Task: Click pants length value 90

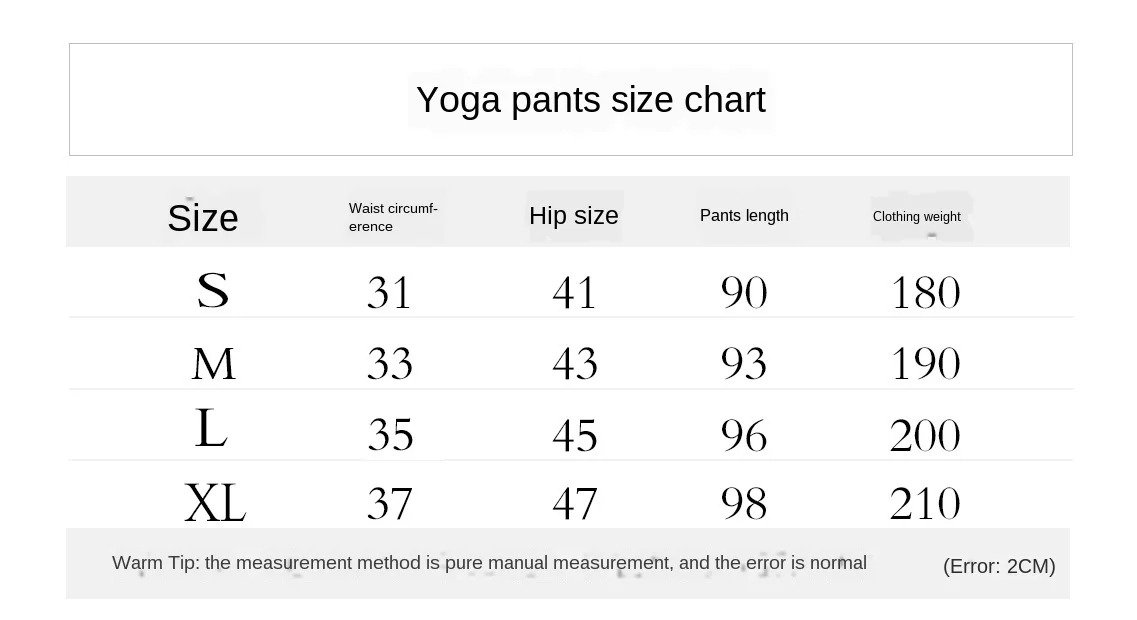Action: click(x=744, y=293)
